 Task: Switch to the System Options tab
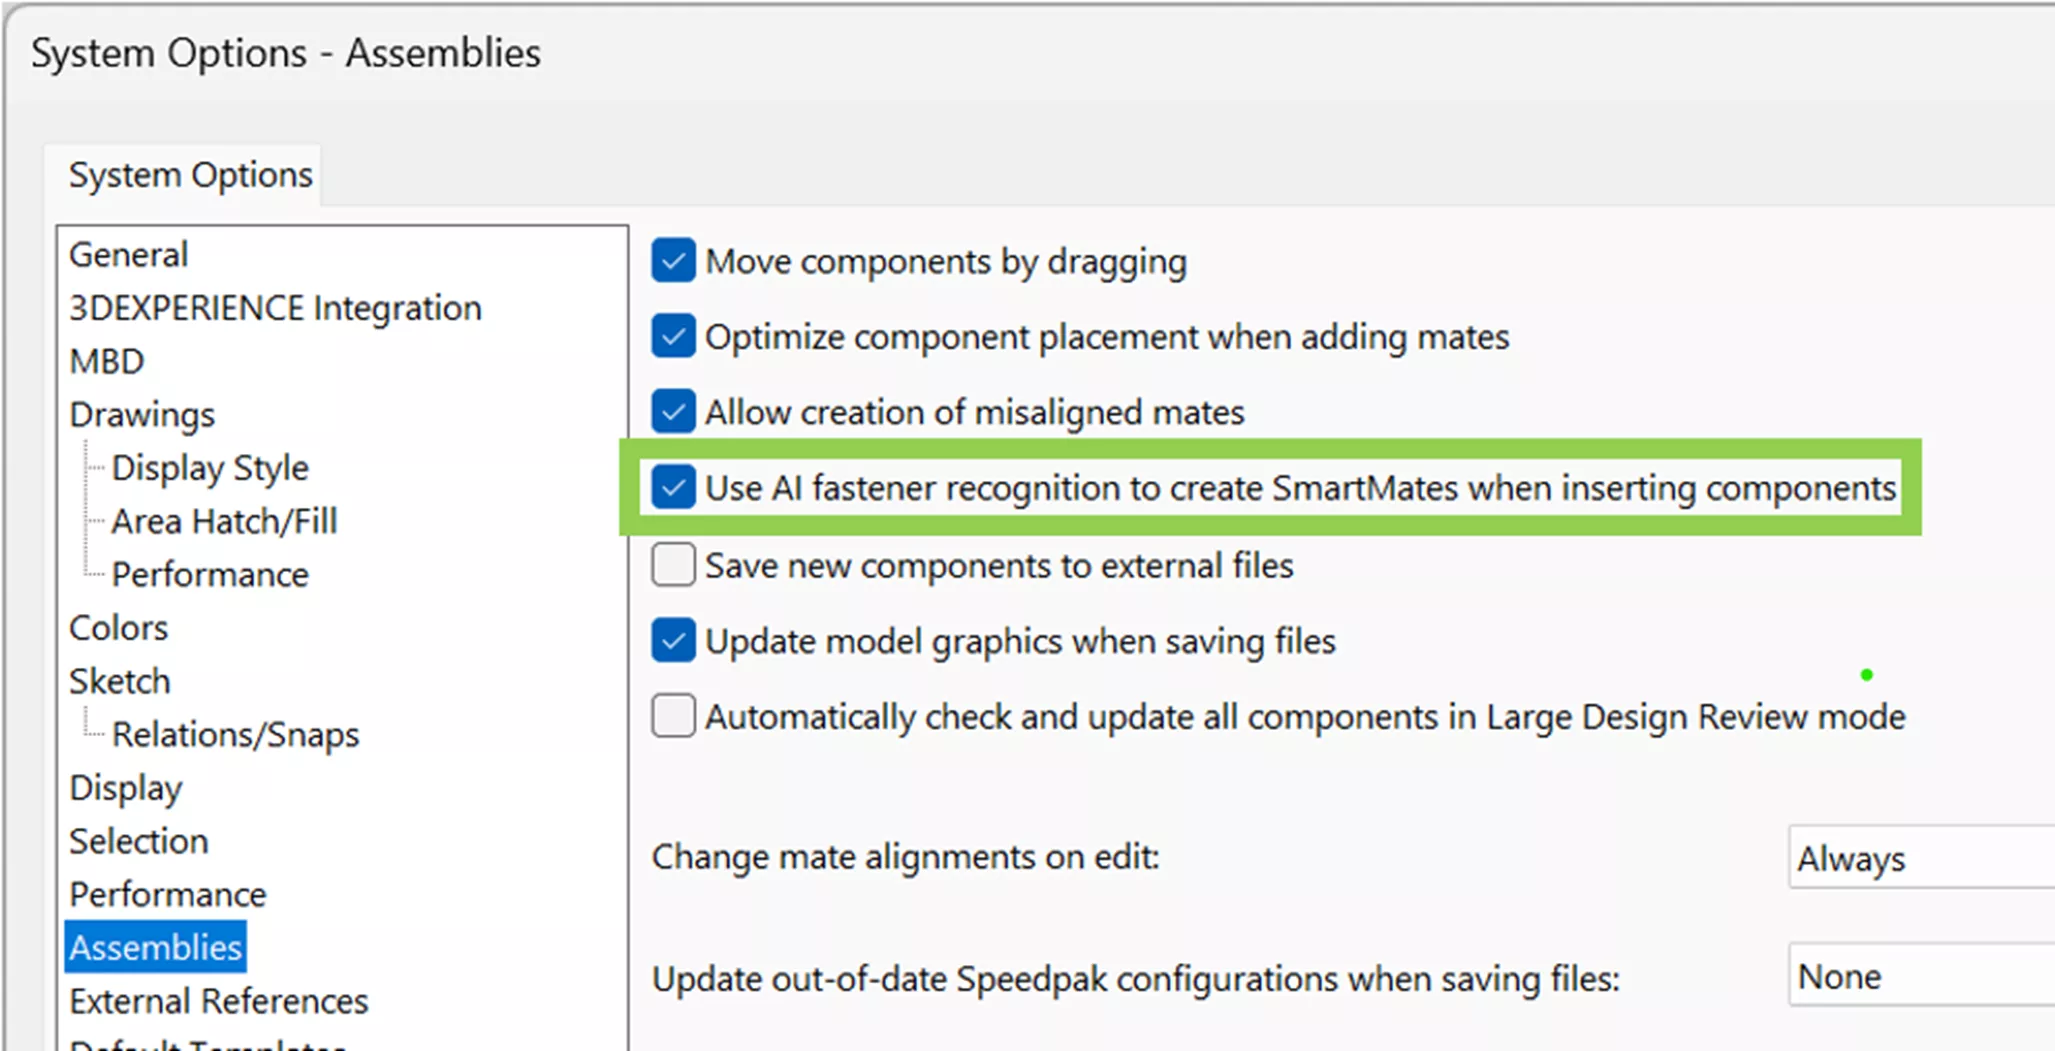tap(190, 175)
